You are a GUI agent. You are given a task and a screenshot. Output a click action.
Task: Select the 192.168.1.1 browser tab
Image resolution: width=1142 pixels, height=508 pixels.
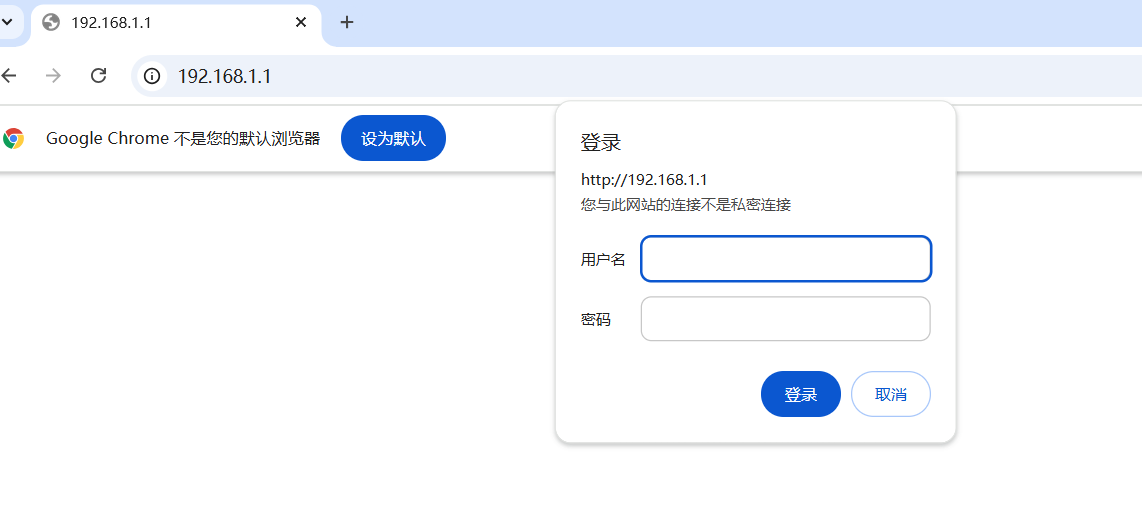click(176, 23)
